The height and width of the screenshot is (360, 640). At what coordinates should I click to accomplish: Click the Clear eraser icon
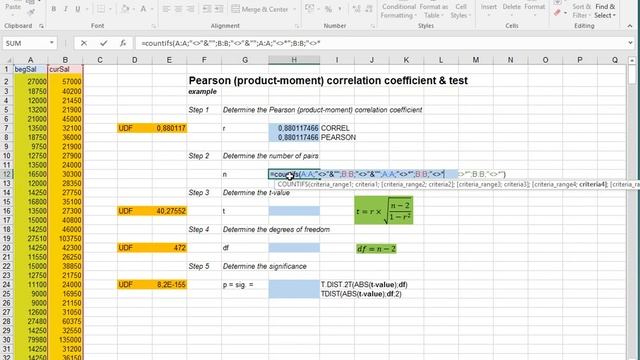click(558, 13)
